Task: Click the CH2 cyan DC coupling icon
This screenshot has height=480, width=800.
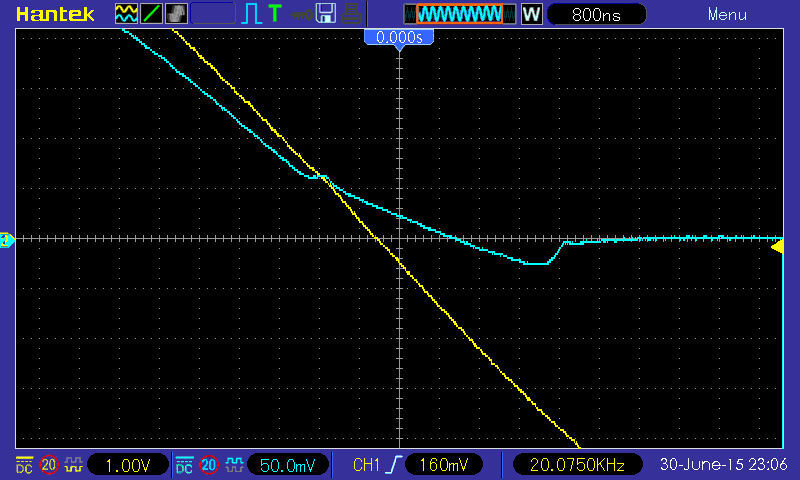Action: pyautogui.click(x=184, y=465)
